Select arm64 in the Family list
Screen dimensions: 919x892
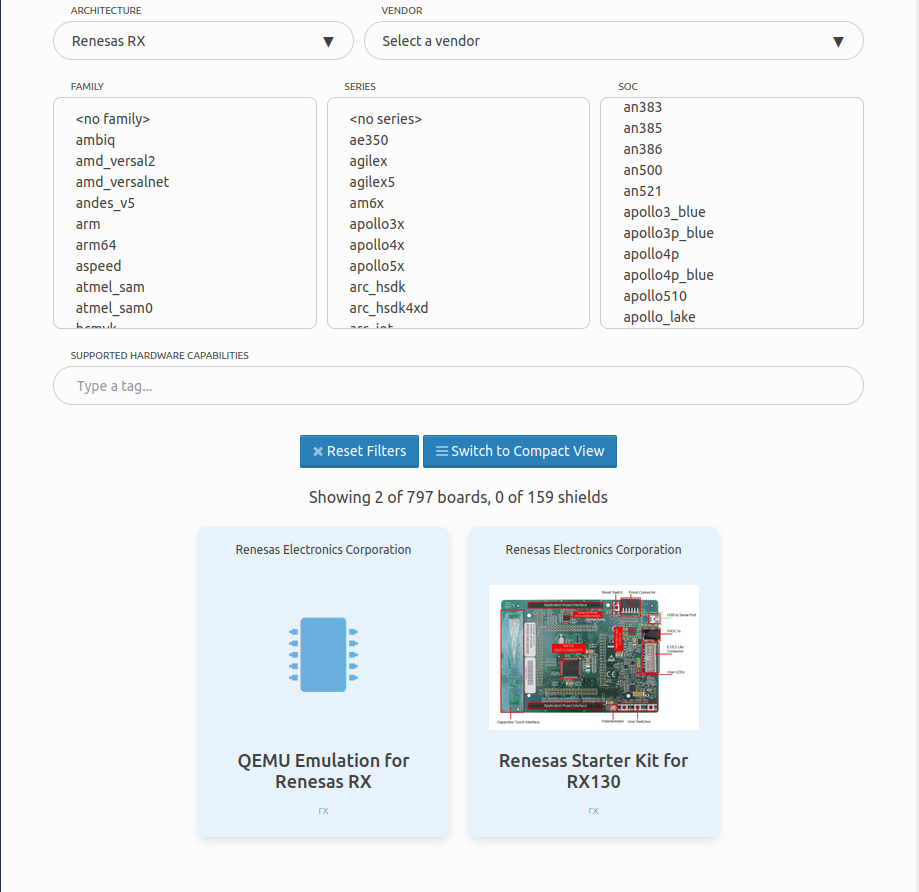96,245
